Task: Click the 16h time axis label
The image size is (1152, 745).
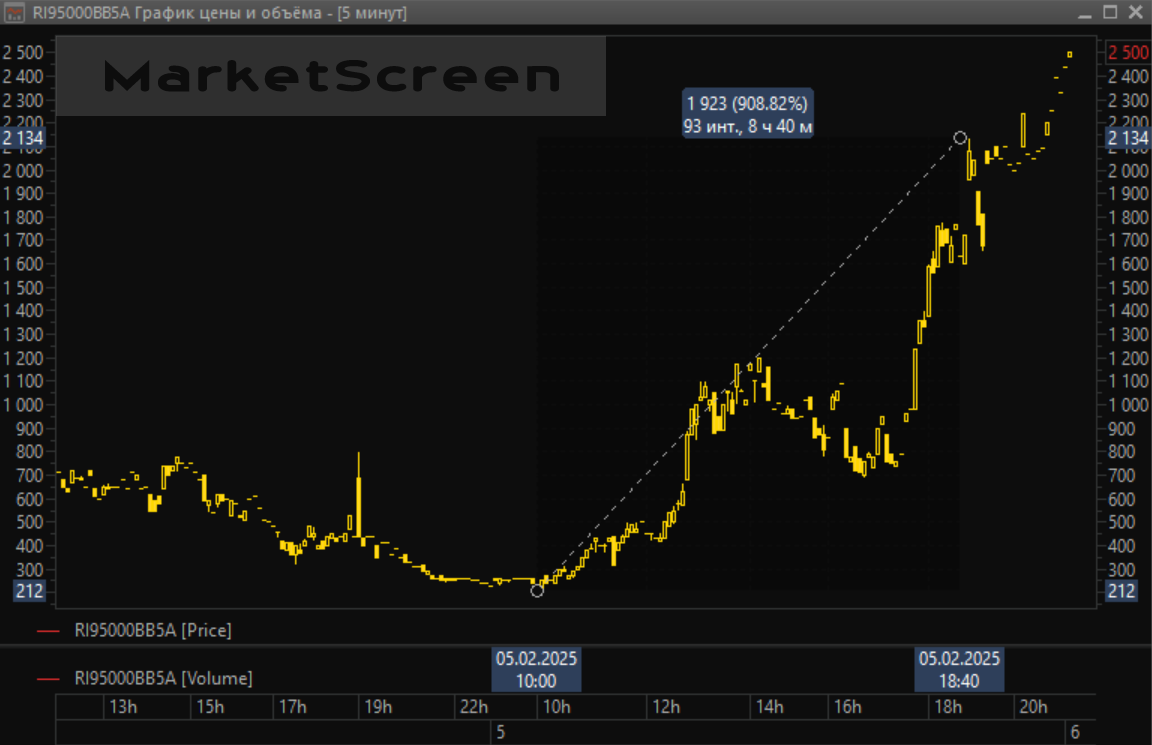Action: pos(847,707)
